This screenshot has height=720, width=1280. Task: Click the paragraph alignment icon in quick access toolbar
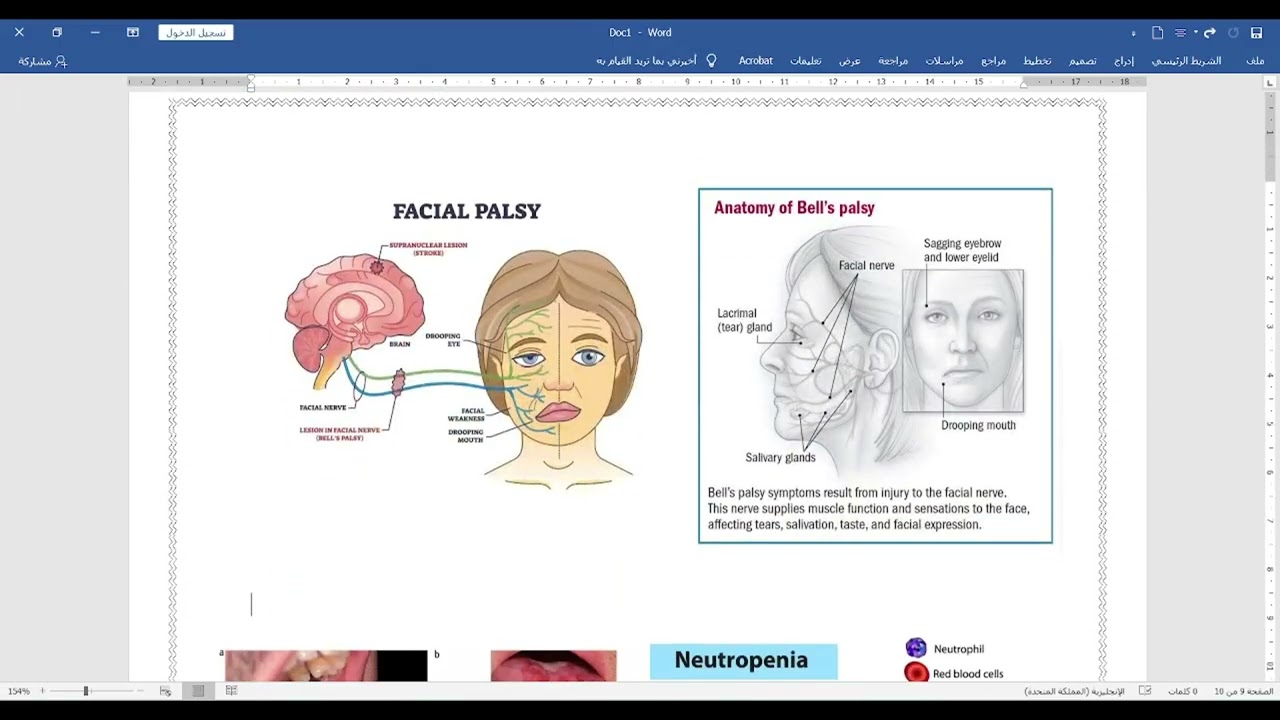pos(1181,33)
